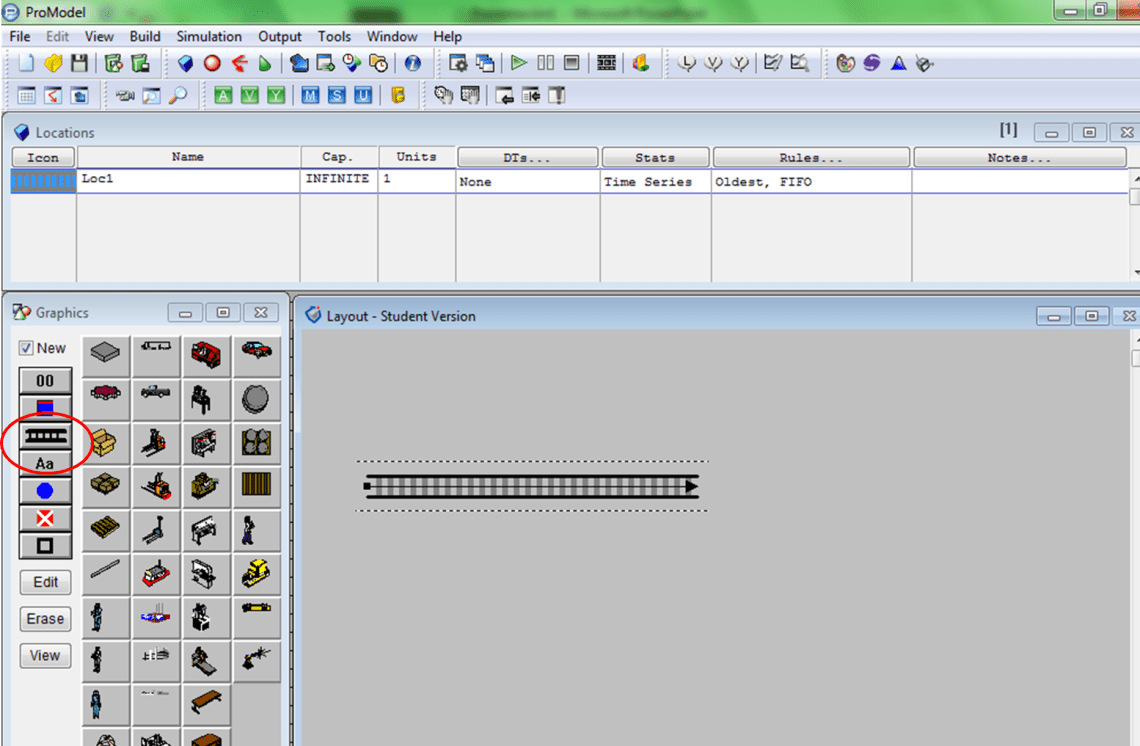1140x746 pixels.
Task: Select the conveyor/queue graphic tool
Action: pos(45,436)
